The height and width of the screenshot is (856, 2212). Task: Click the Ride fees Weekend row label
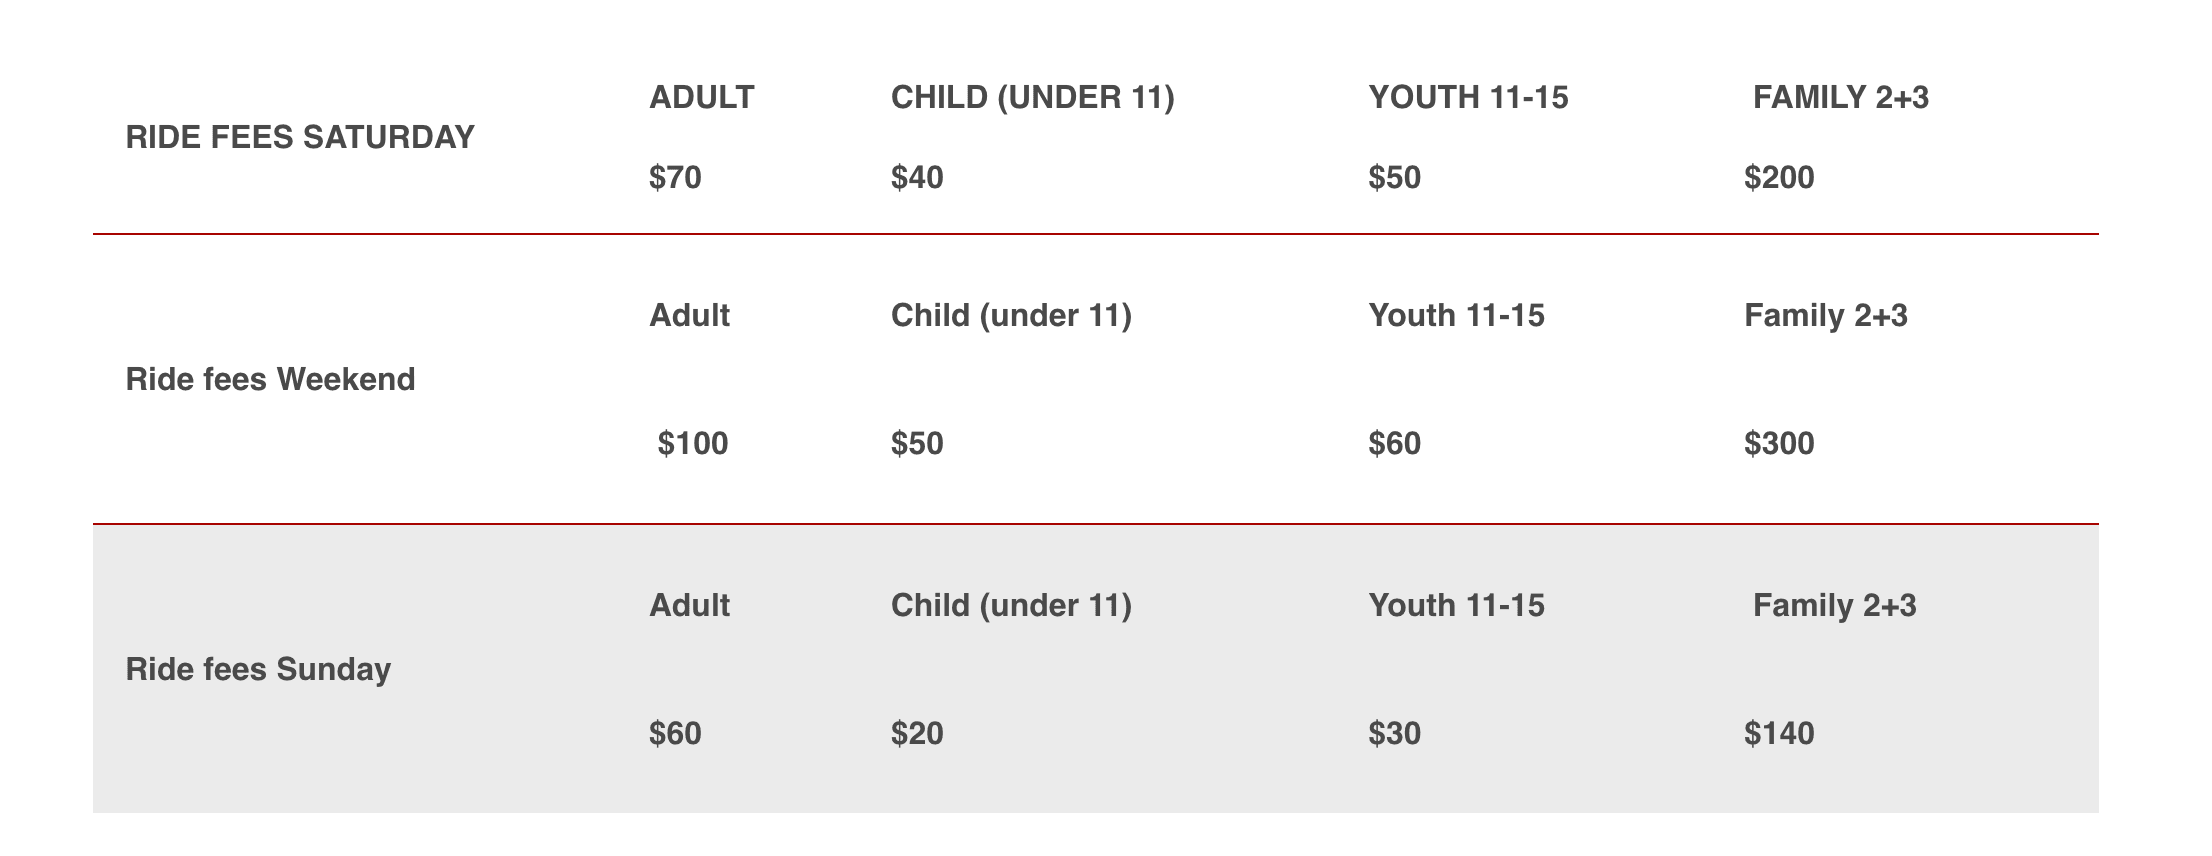270,379
